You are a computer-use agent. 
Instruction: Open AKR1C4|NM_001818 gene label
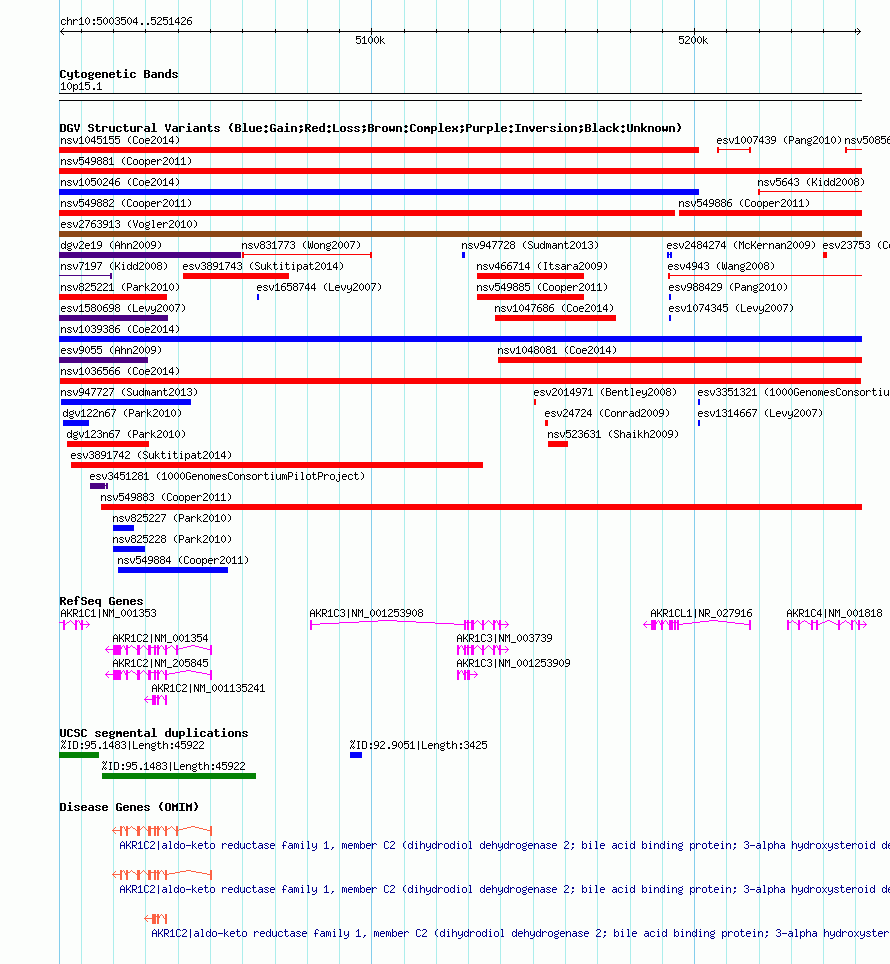point(835,613)
